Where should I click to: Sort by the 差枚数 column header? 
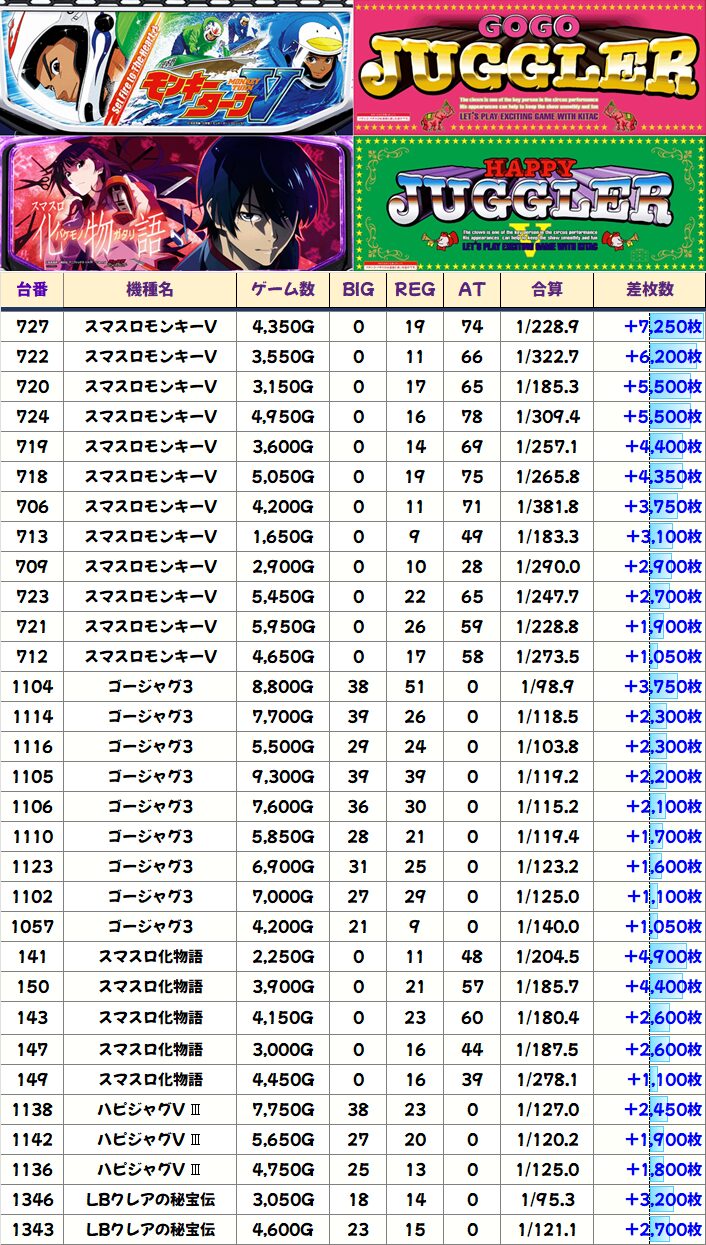coord(649,289)
